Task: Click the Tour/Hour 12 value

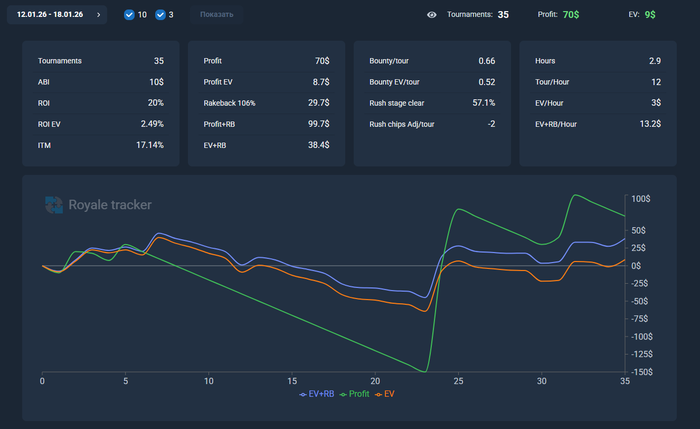Action: [x=656, y=82]
